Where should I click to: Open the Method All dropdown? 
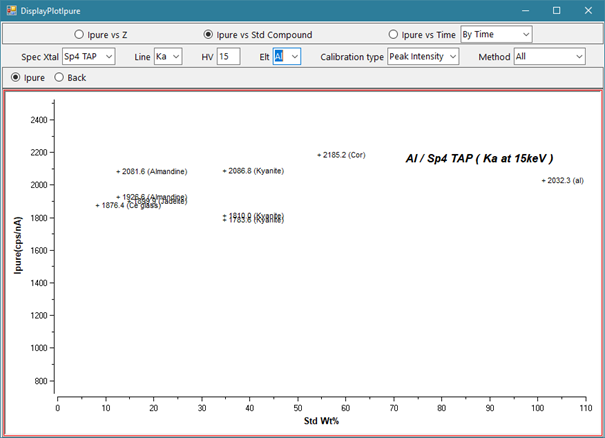click(x=549, y=56)
